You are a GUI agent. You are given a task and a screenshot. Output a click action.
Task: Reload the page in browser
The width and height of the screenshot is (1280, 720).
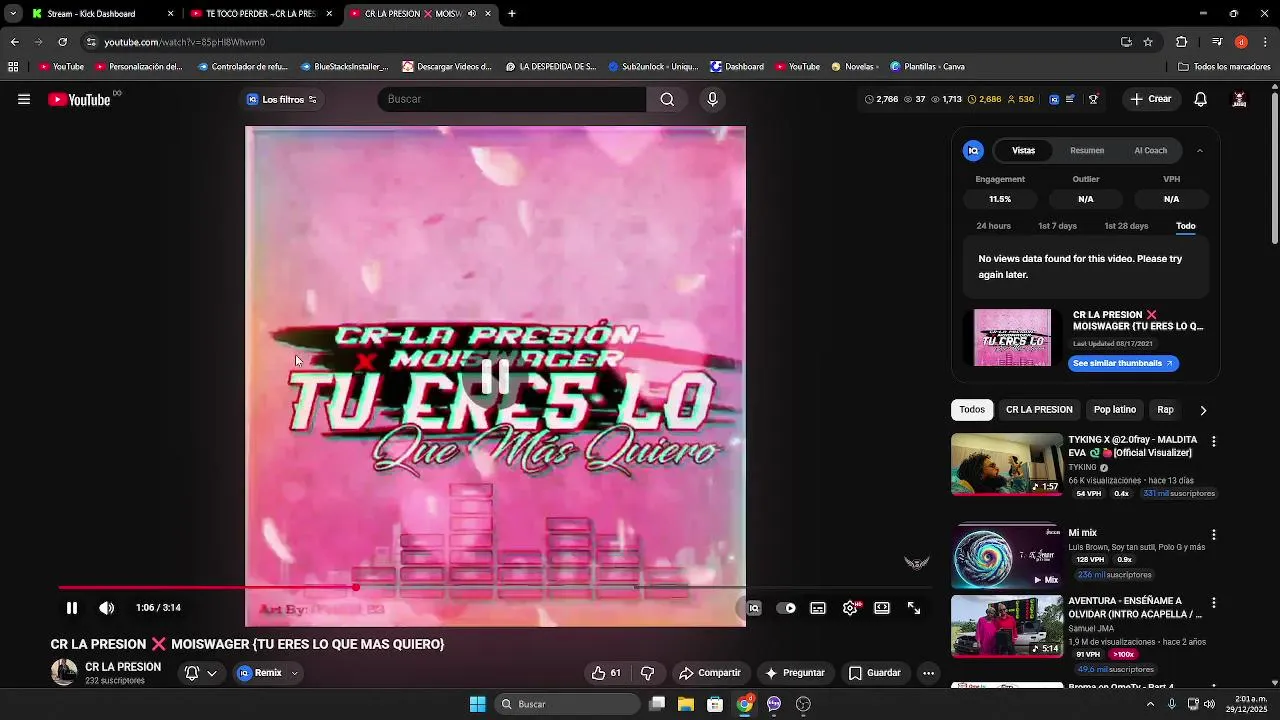pyautogui.click(x=62, y=42)
